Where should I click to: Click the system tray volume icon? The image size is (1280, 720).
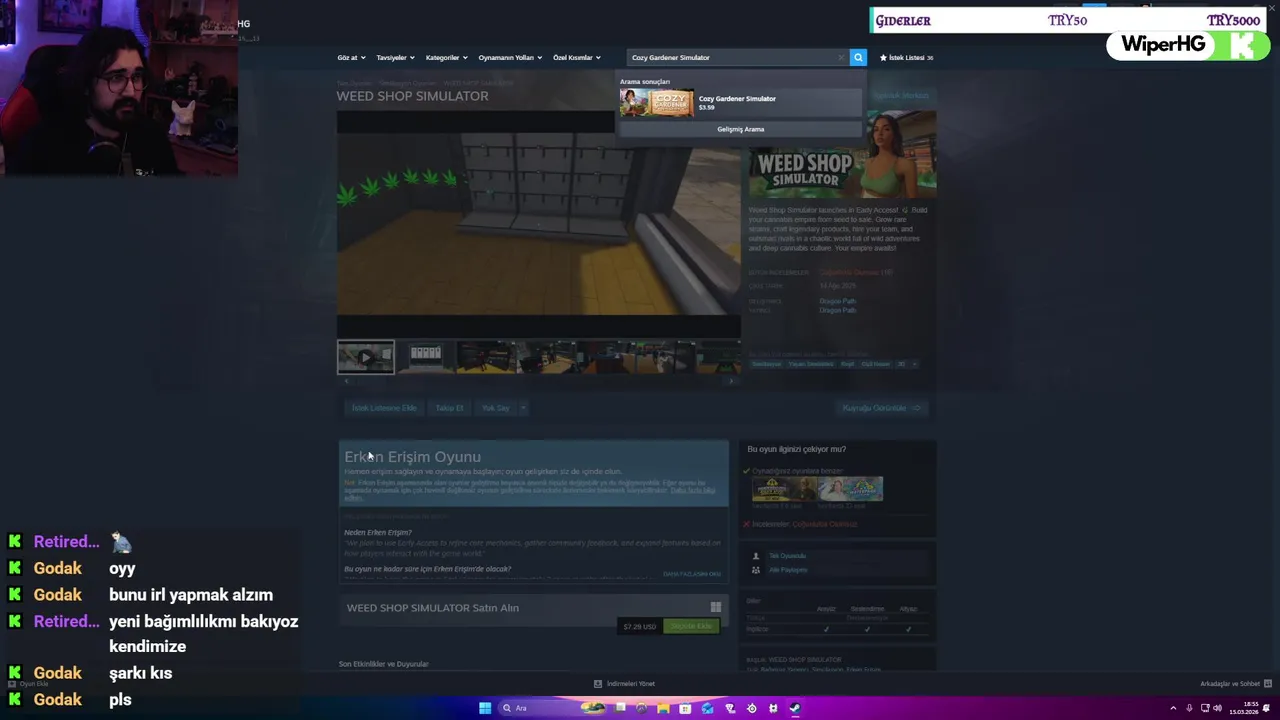[x=1217, y=708]
